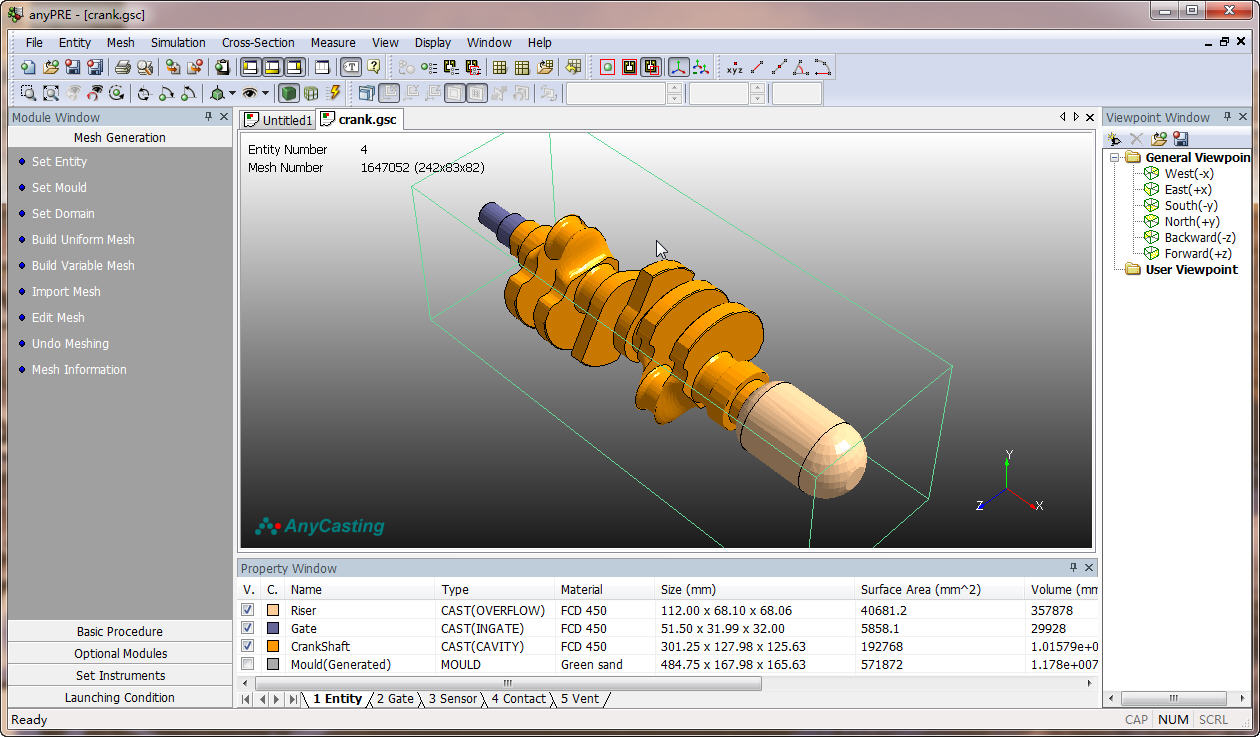Screen dimensions: 1260x737
Task: Click the yellow help question-mark icon
Action: 374,67
